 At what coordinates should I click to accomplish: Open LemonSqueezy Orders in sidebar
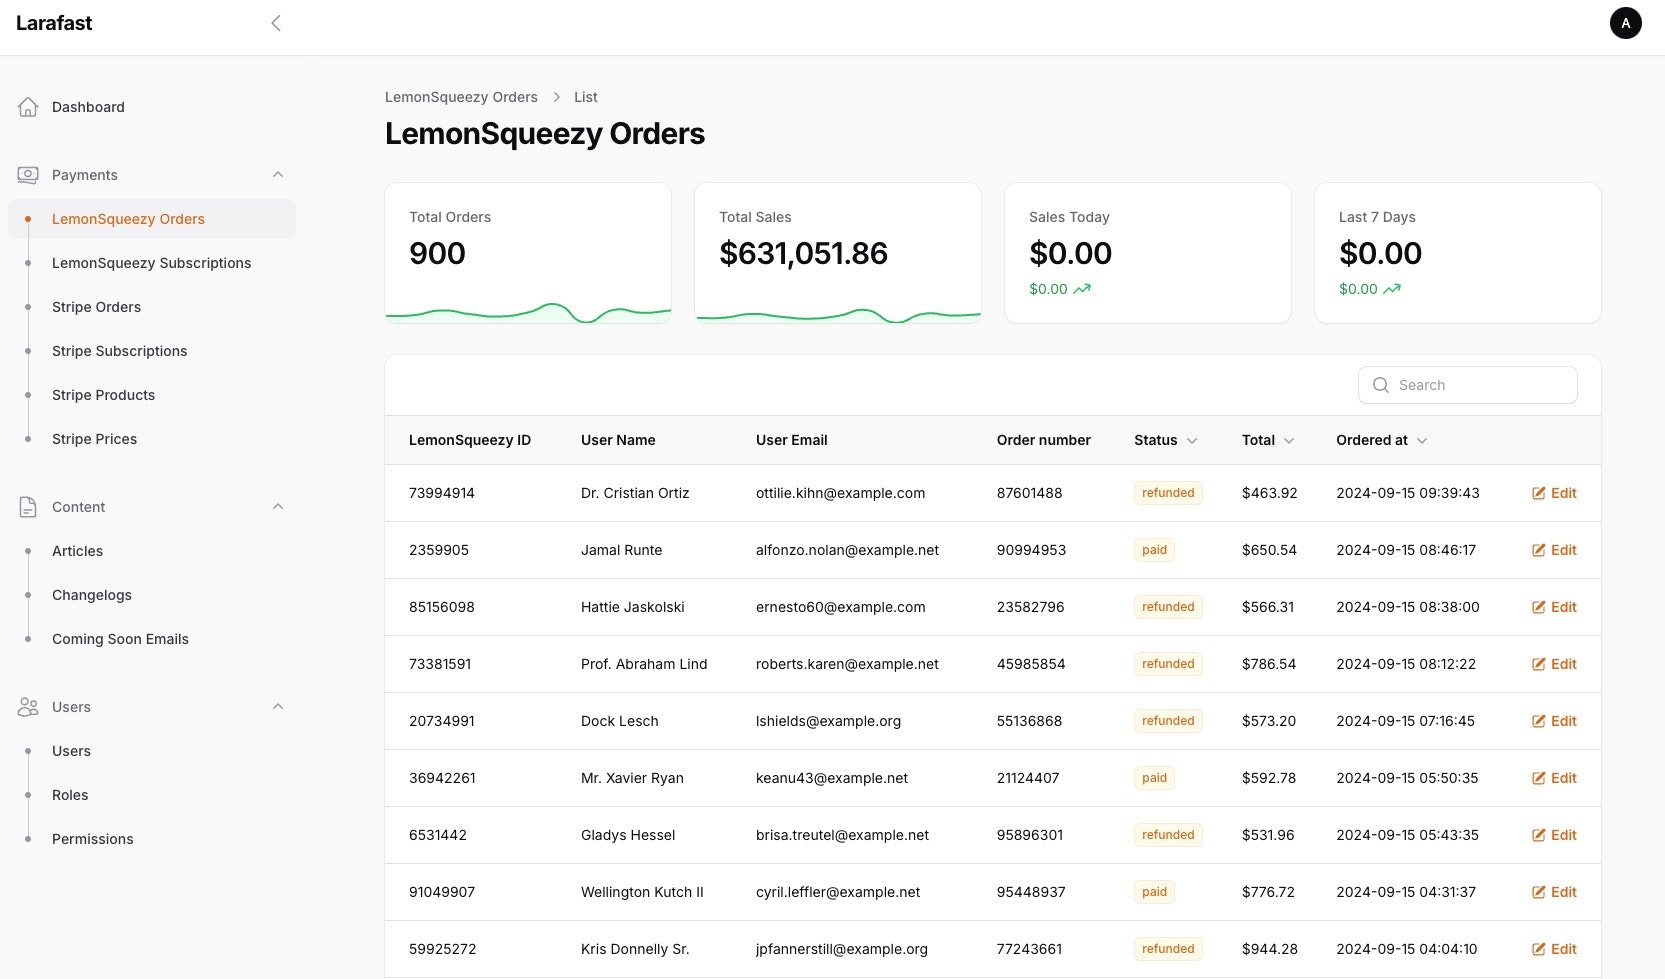[152, 219]
